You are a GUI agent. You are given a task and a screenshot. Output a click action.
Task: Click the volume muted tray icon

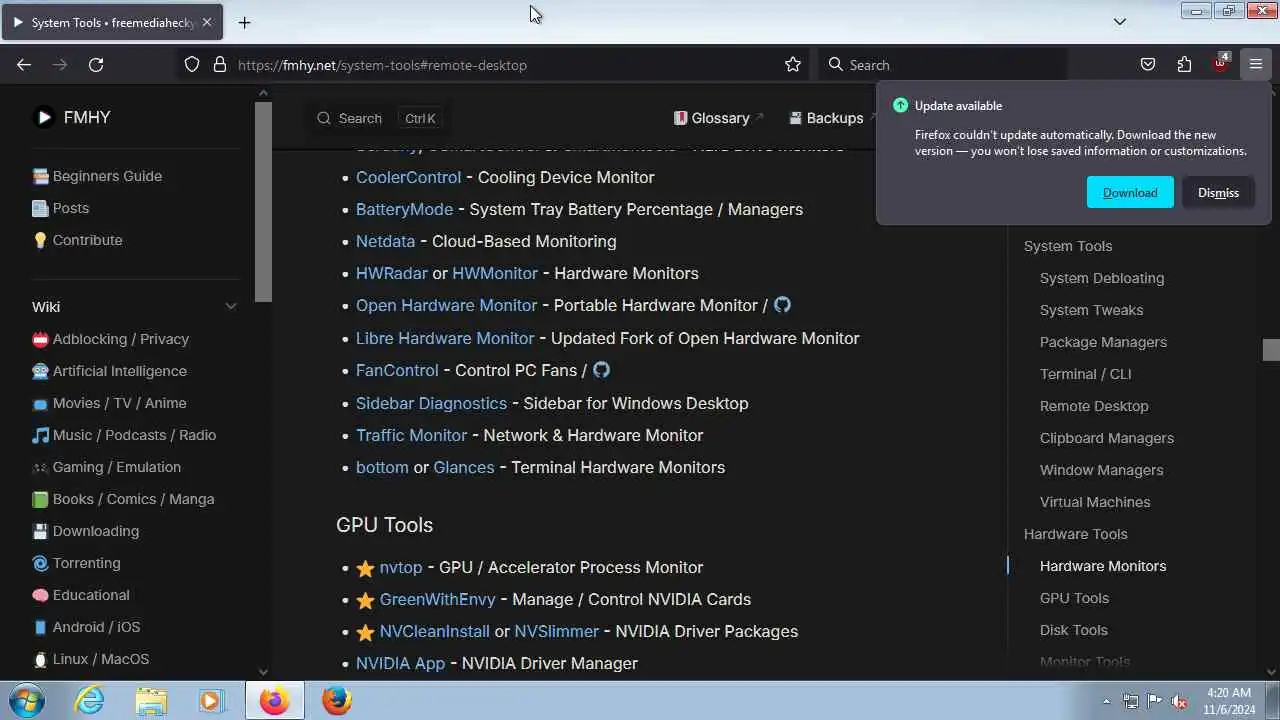[1179, 702]
